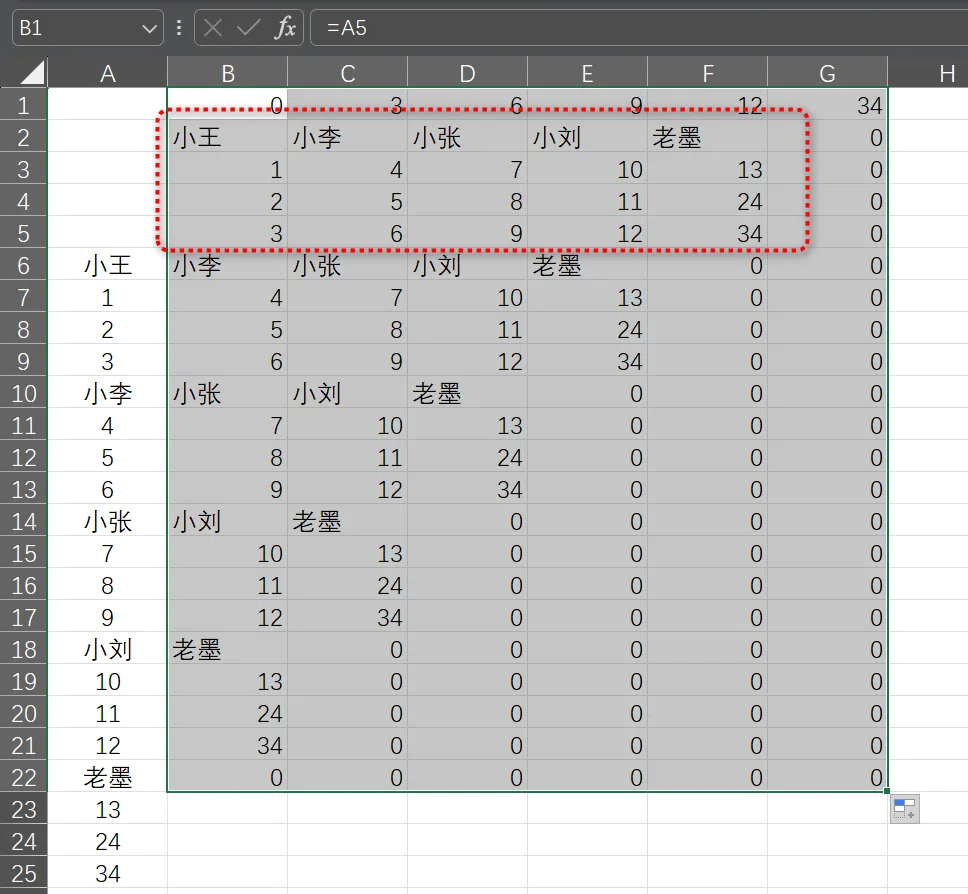Select row 1 header
The width and height of the screenshot is (968, 894).
pyautogui.click(x=23, y=106)
